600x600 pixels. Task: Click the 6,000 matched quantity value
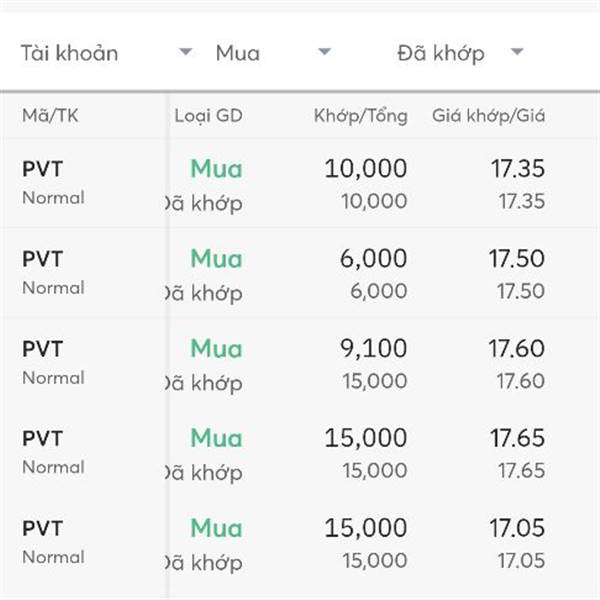pos(373,259)
